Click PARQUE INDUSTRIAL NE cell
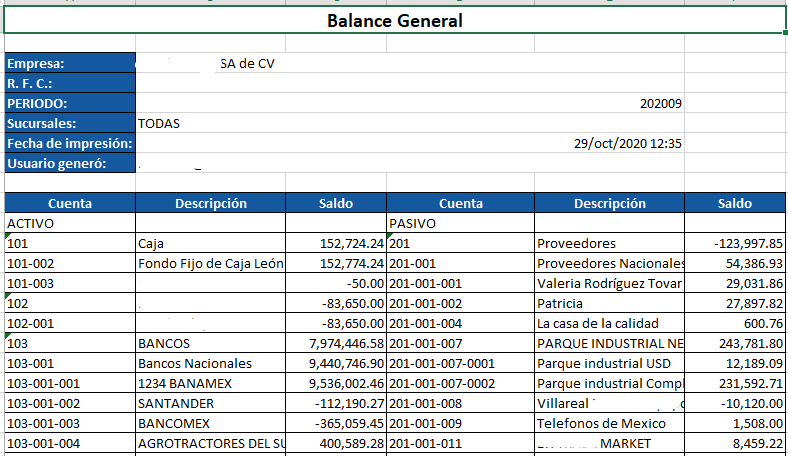788x456 pixels. point(610,343)
